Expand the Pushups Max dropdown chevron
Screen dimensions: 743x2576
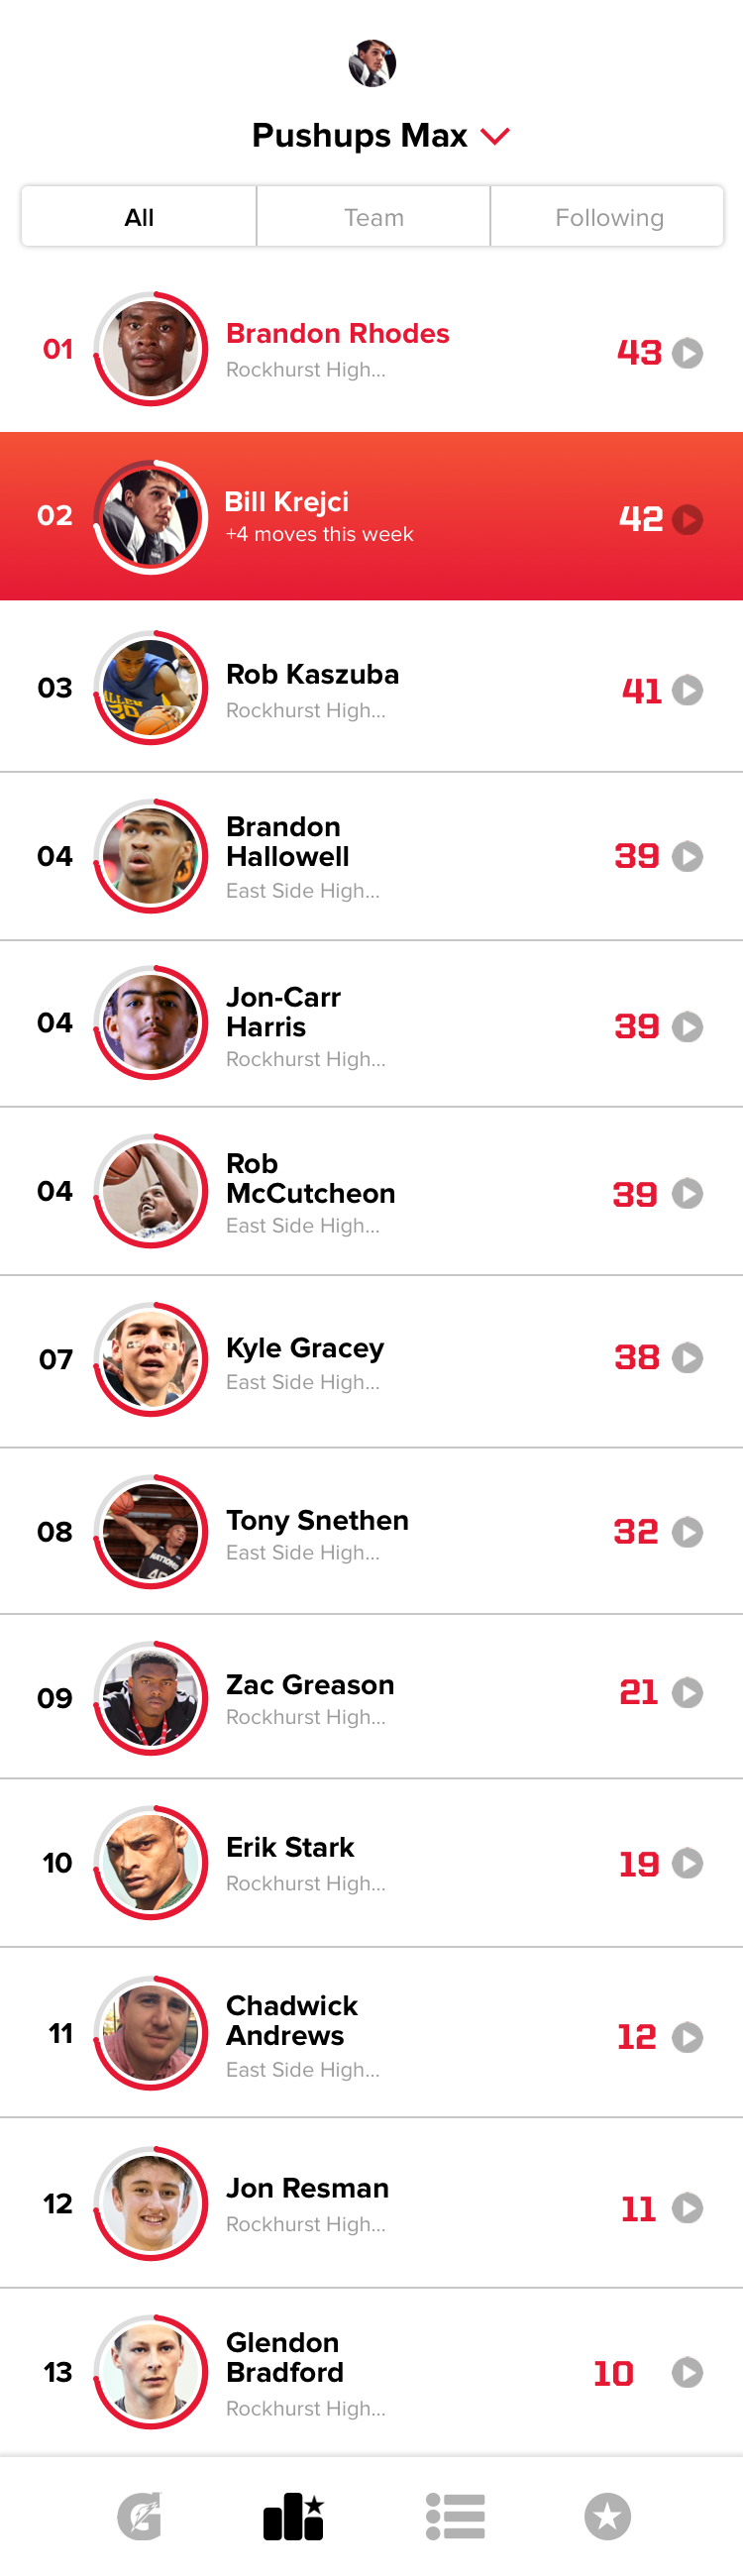[x=496, y=136]
